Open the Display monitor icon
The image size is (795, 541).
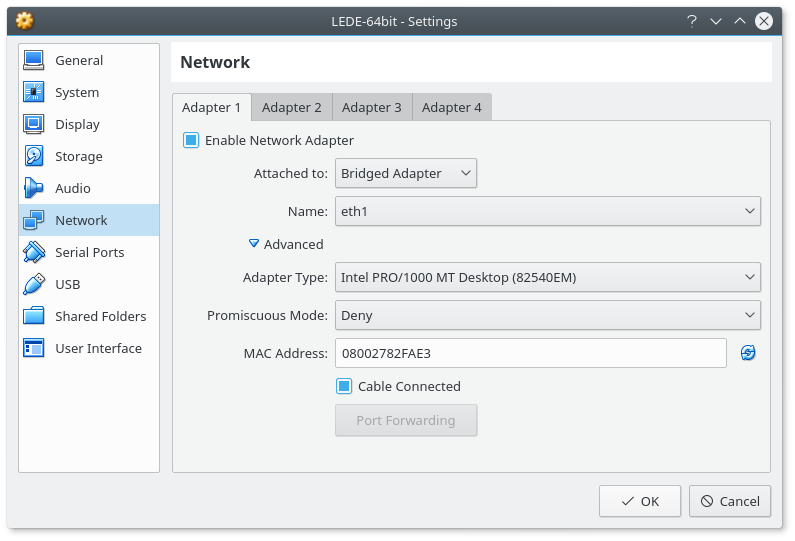tap(34, 124)
